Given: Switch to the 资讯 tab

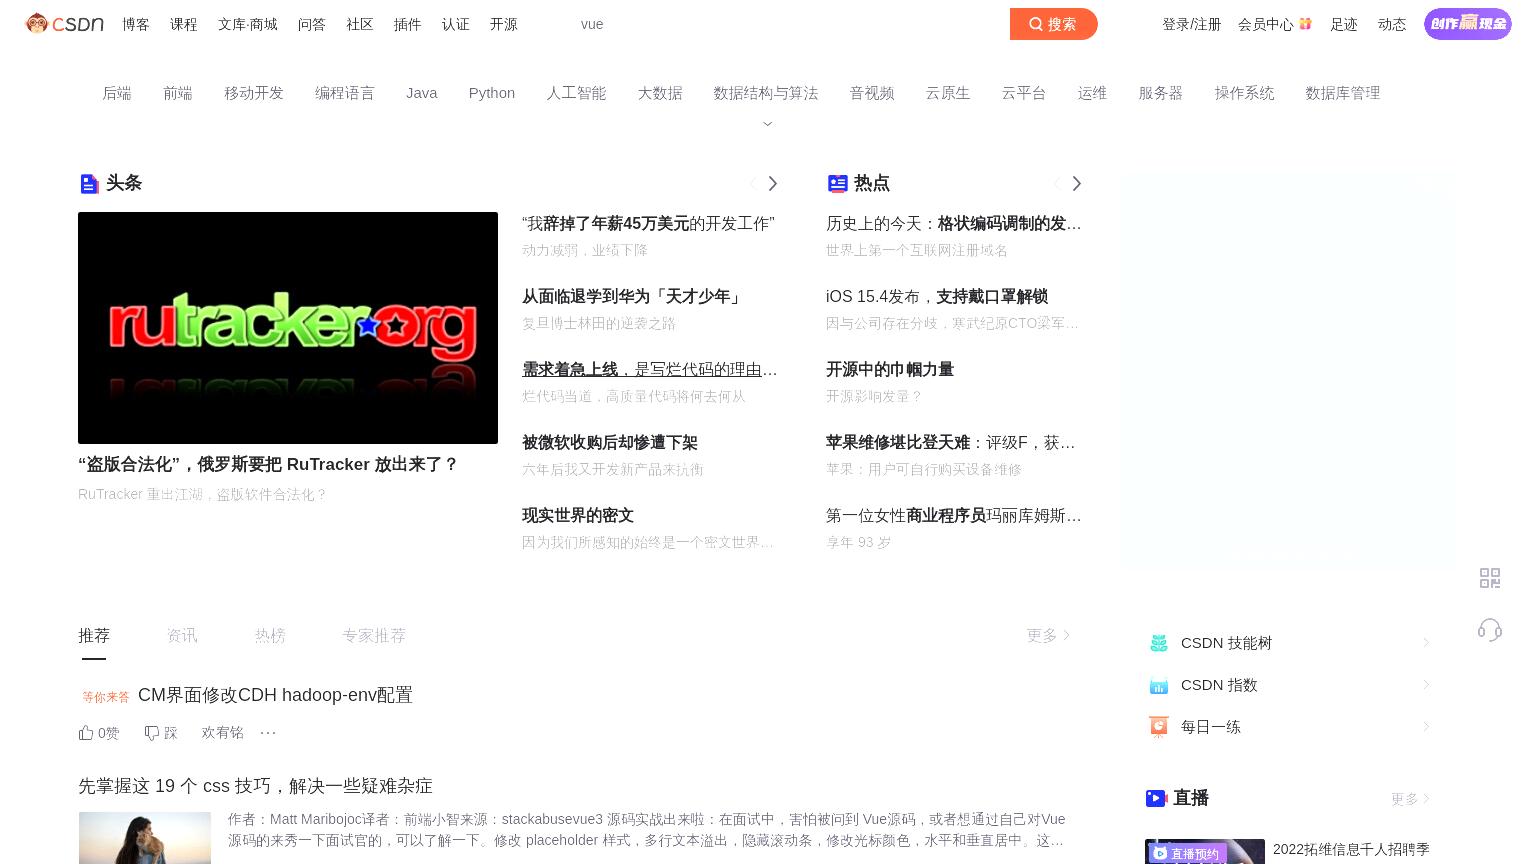Looking at the screenshot, I should point(182,635).
